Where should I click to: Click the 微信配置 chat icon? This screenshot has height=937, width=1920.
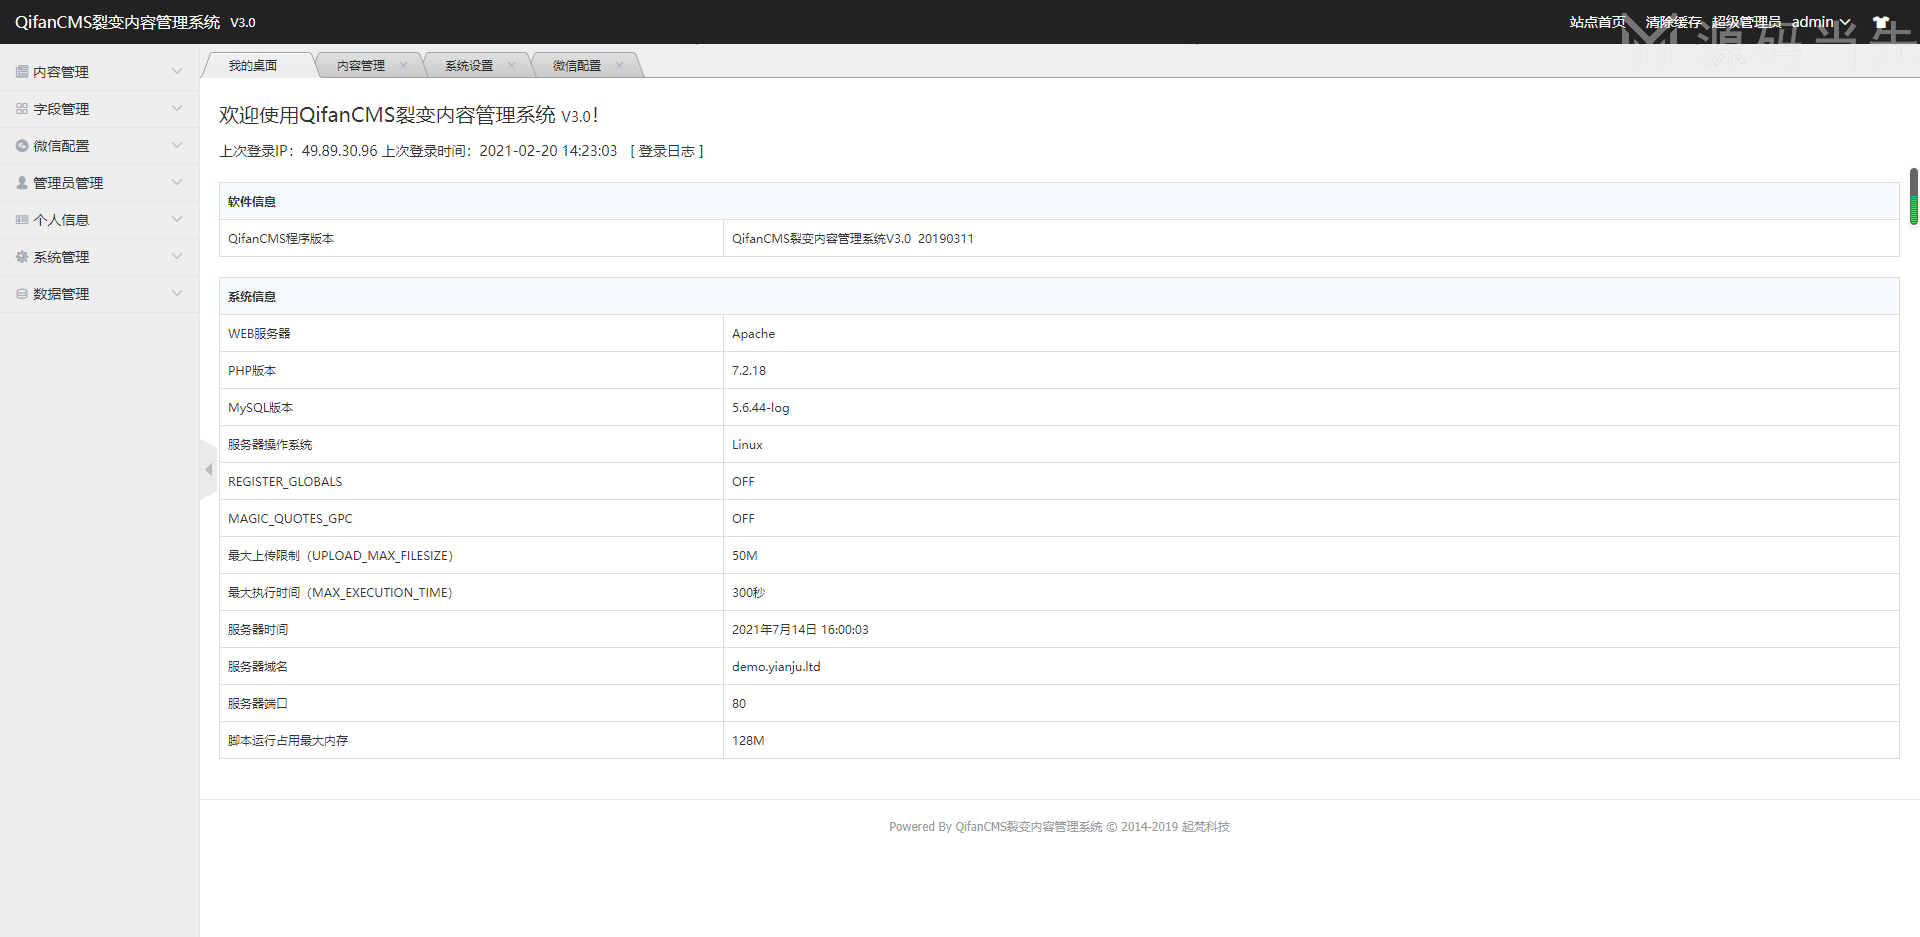pyautogui.click(x=22, y=146)
